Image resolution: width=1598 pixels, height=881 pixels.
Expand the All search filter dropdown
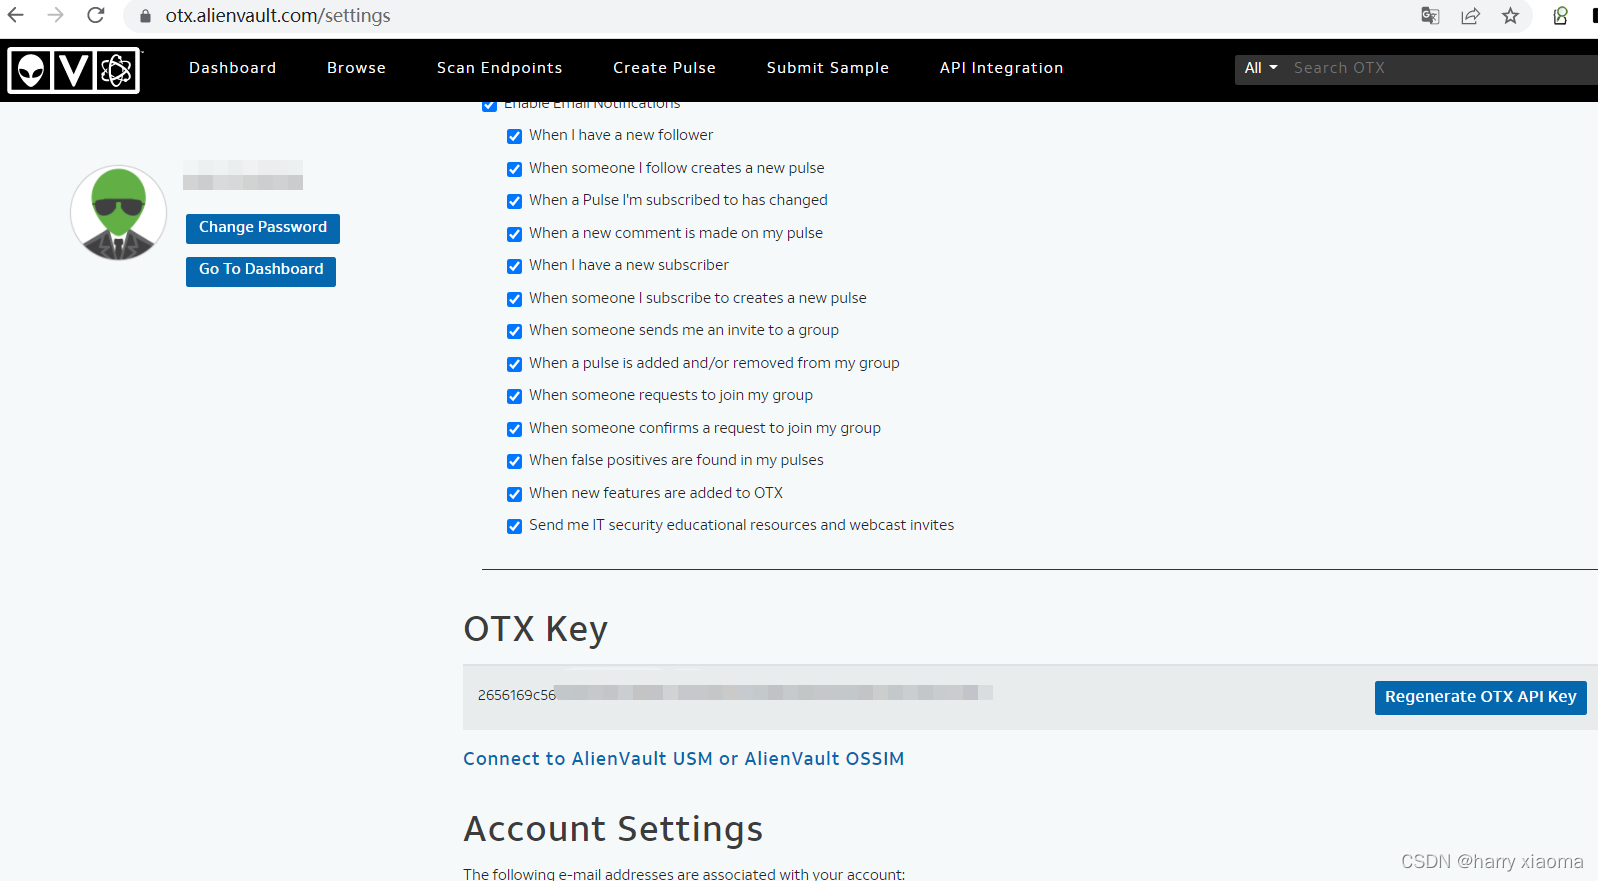pos(1260,68)
